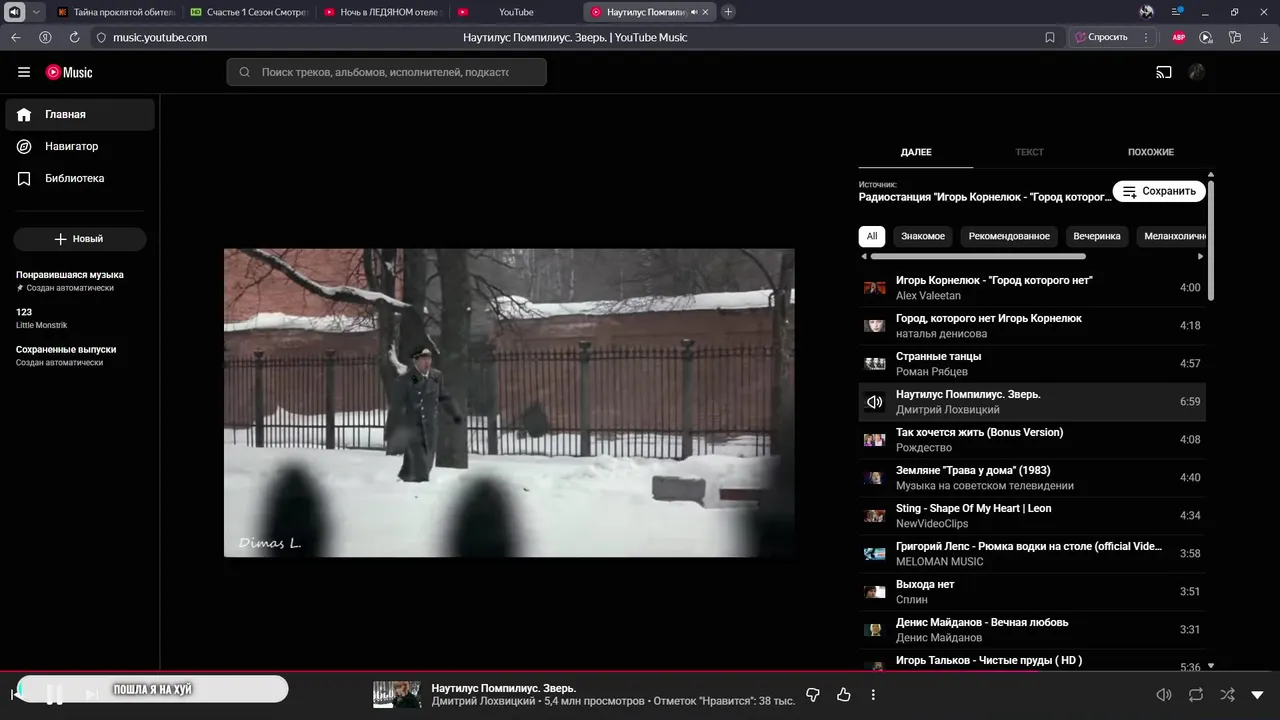Switch to the ТЕКСТ tab
The width and height of the screenshot is (1280, 720).
[1029, 152]
